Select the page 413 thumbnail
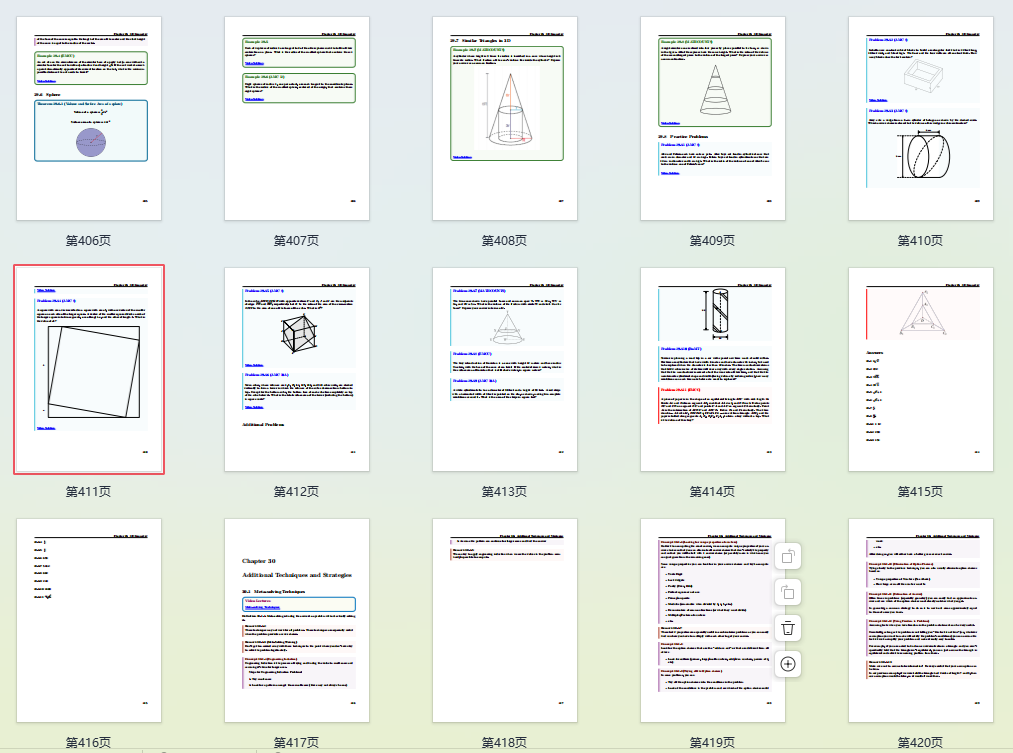The width and height of the screenshot is (1013, 753). point(505,369)
